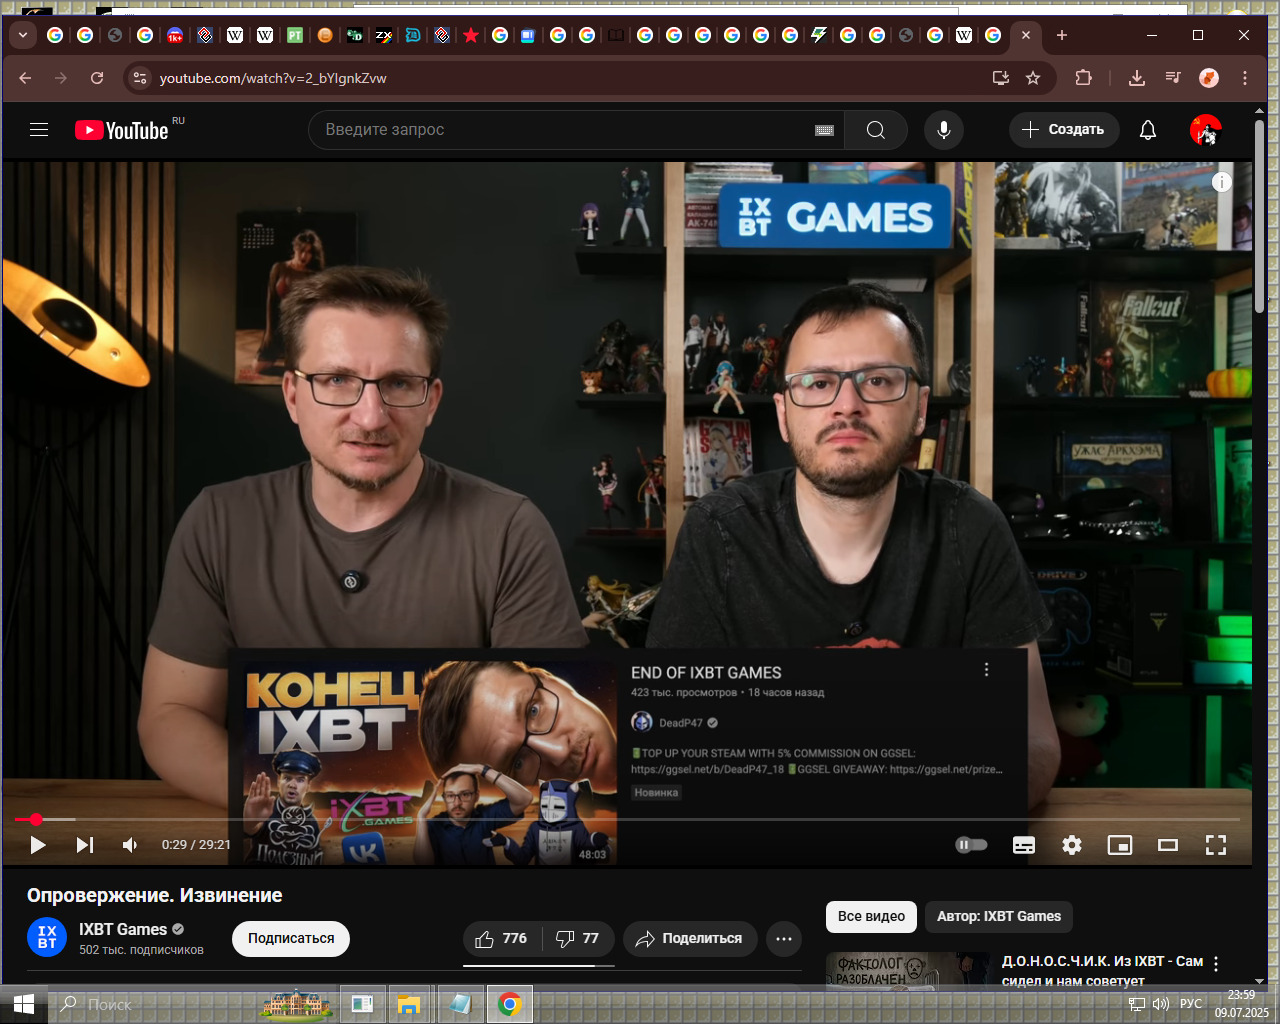Select the Все видео chip
1280x1024 pixels.
click(871, 916)
